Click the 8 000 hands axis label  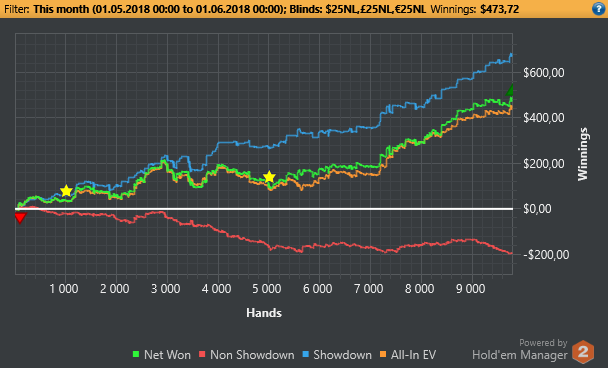click(x=420, y=289)
